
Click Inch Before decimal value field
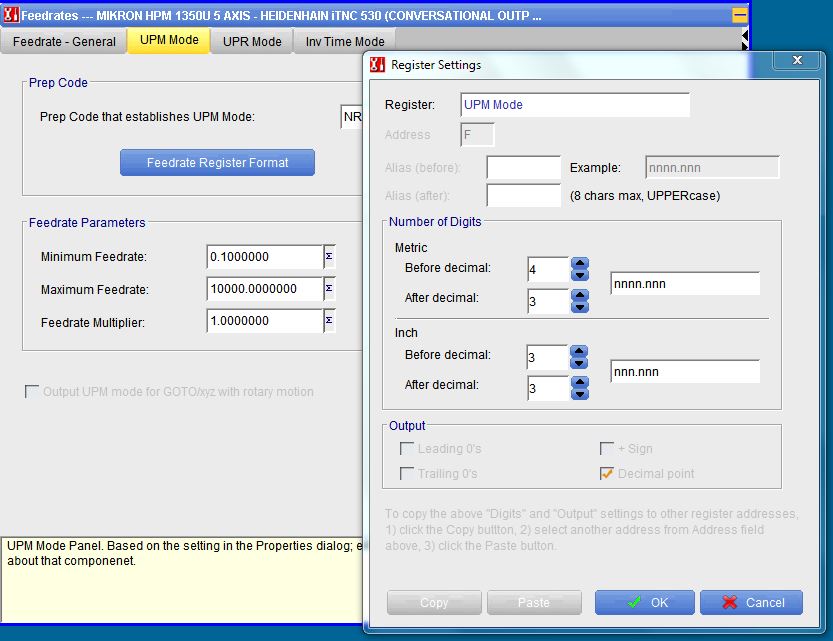547,357
